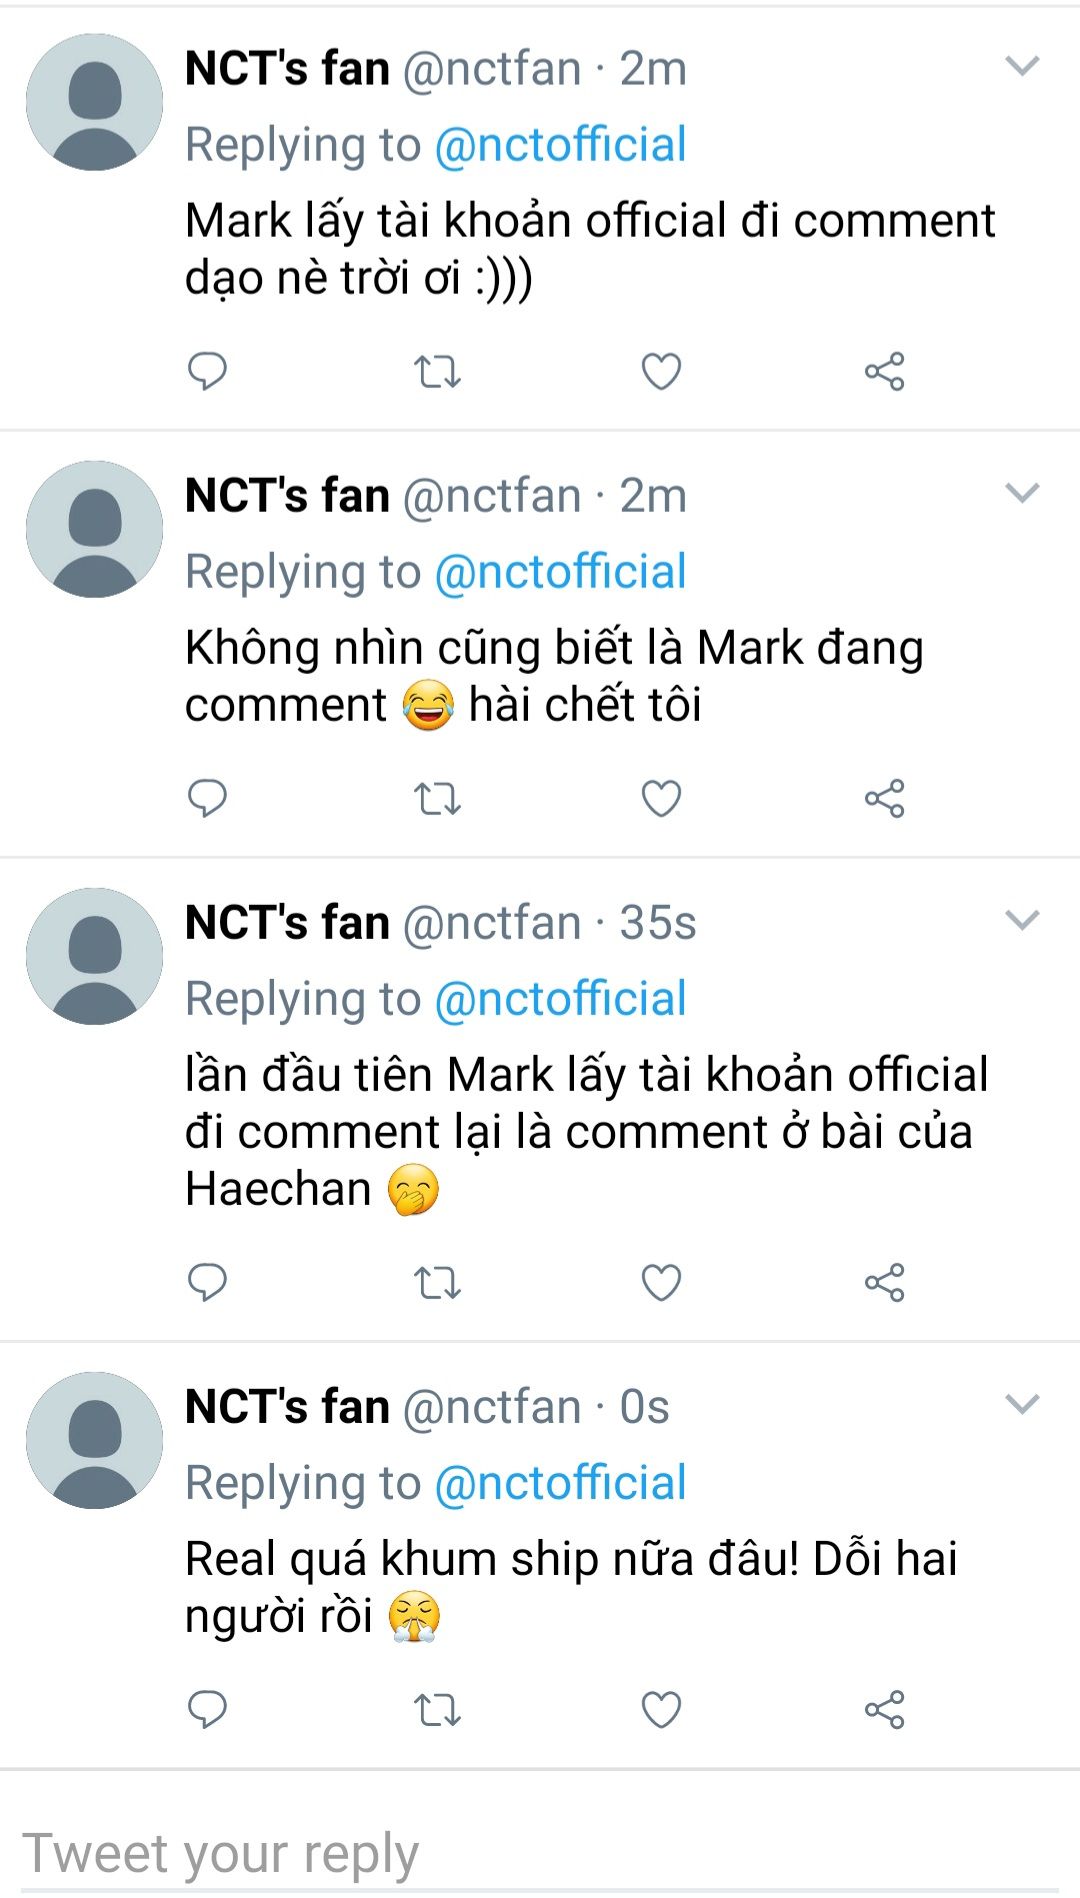This screenshot has width=1080, height=1898.
Task: Tap @nctofficial link in the last tweet
Action: click(x=560, y=1483)
